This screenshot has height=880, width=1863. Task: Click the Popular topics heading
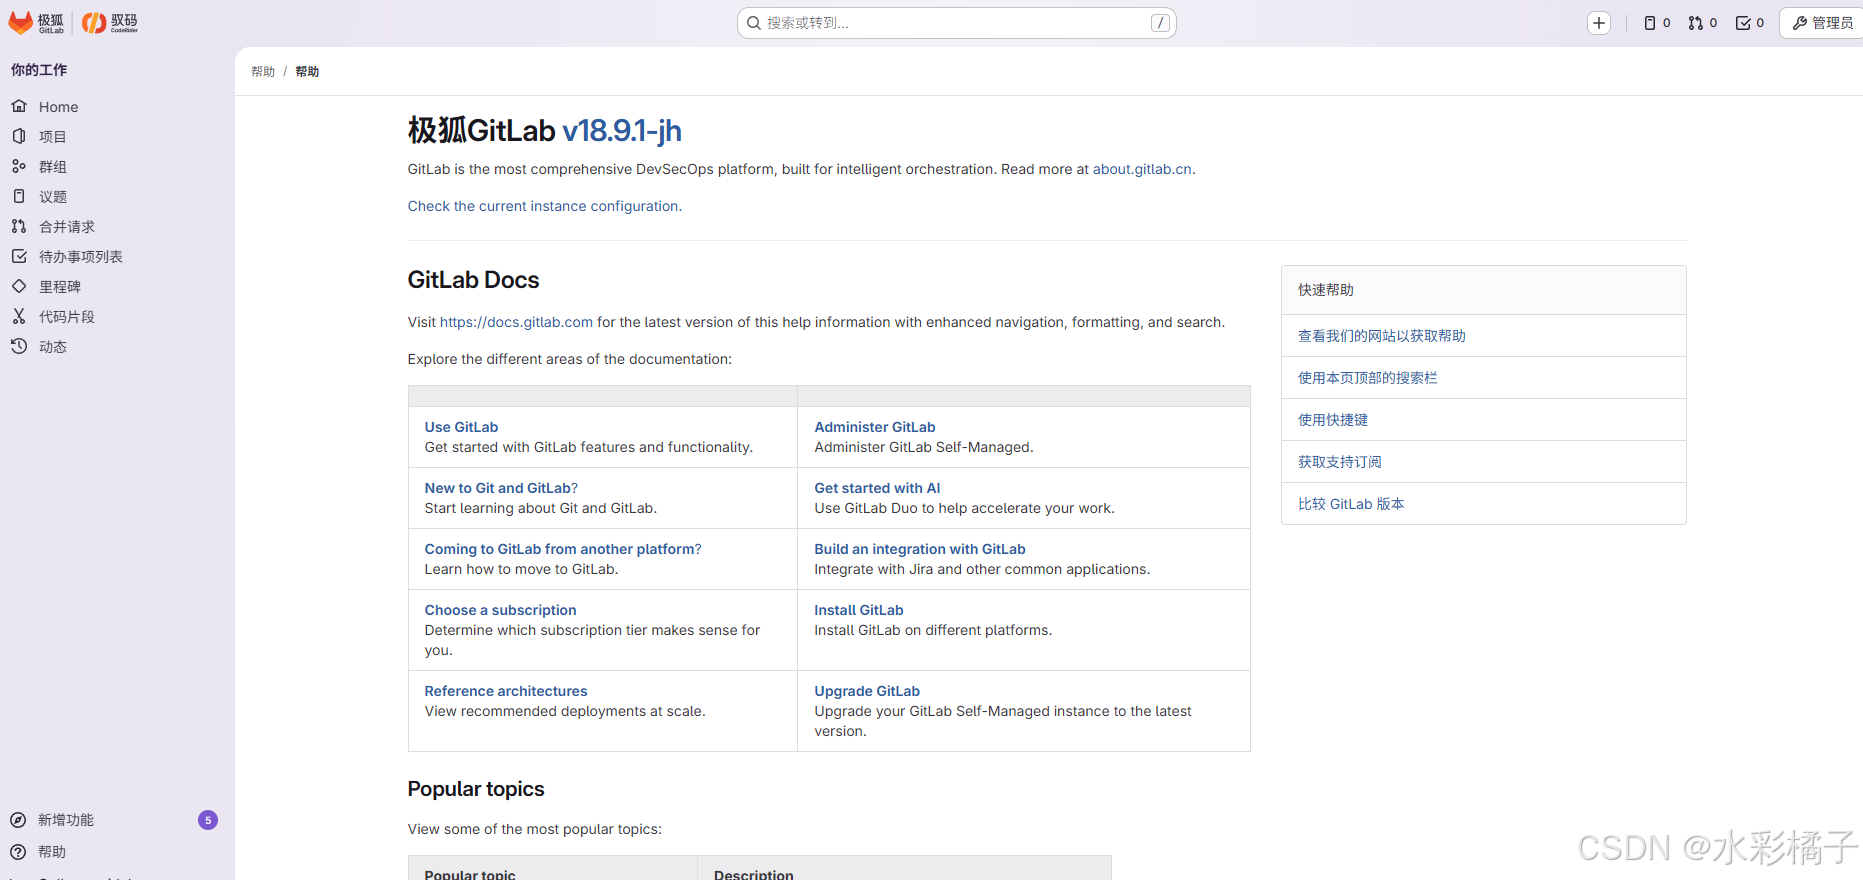click(476, 789)
